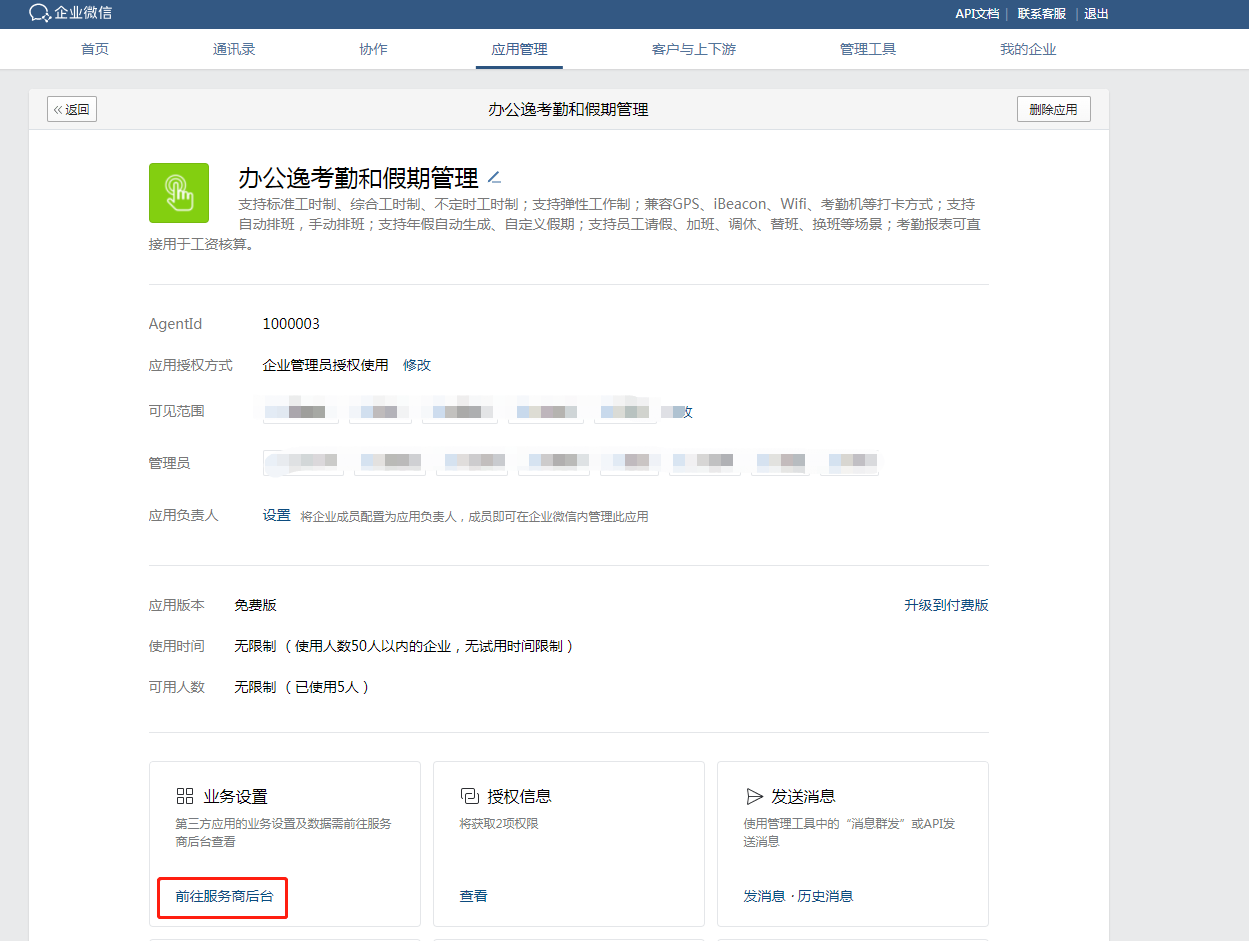Open the 管理工具 tab
The width and height of the screenshot is (1249, 941).
coord(868,49)
